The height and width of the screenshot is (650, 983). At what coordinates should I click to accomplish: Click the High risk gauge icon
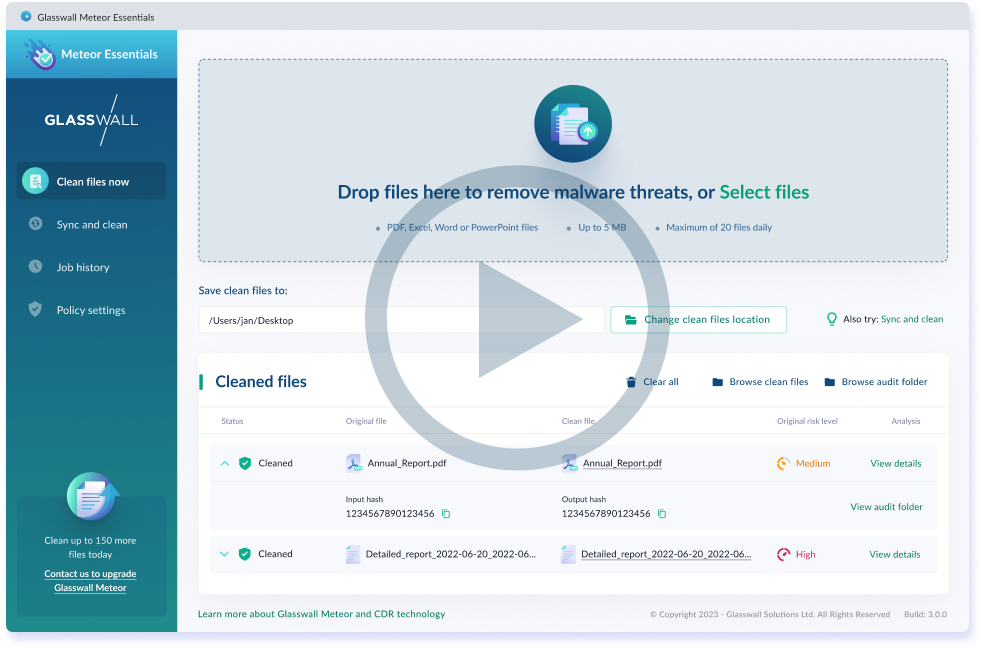[x=784, y=554]
